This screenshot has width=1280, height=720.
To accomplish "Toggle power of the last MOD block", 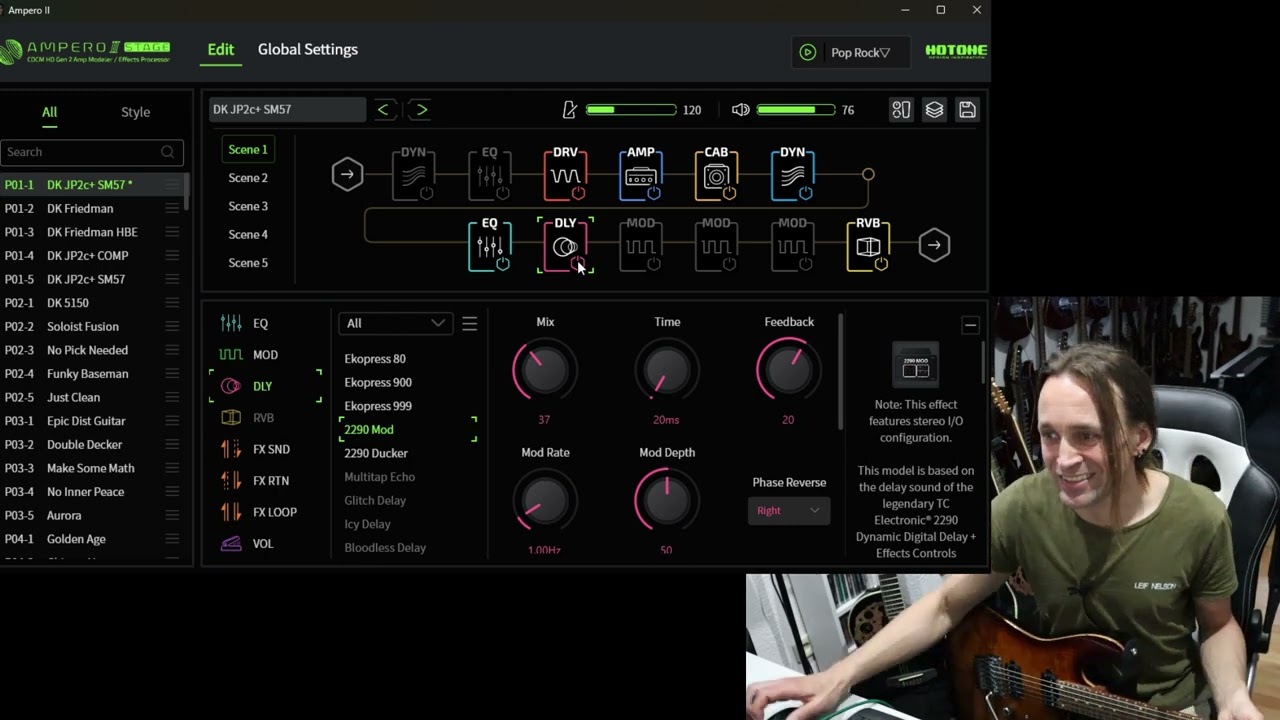I will pyautogui.click(x=805, y=264).
